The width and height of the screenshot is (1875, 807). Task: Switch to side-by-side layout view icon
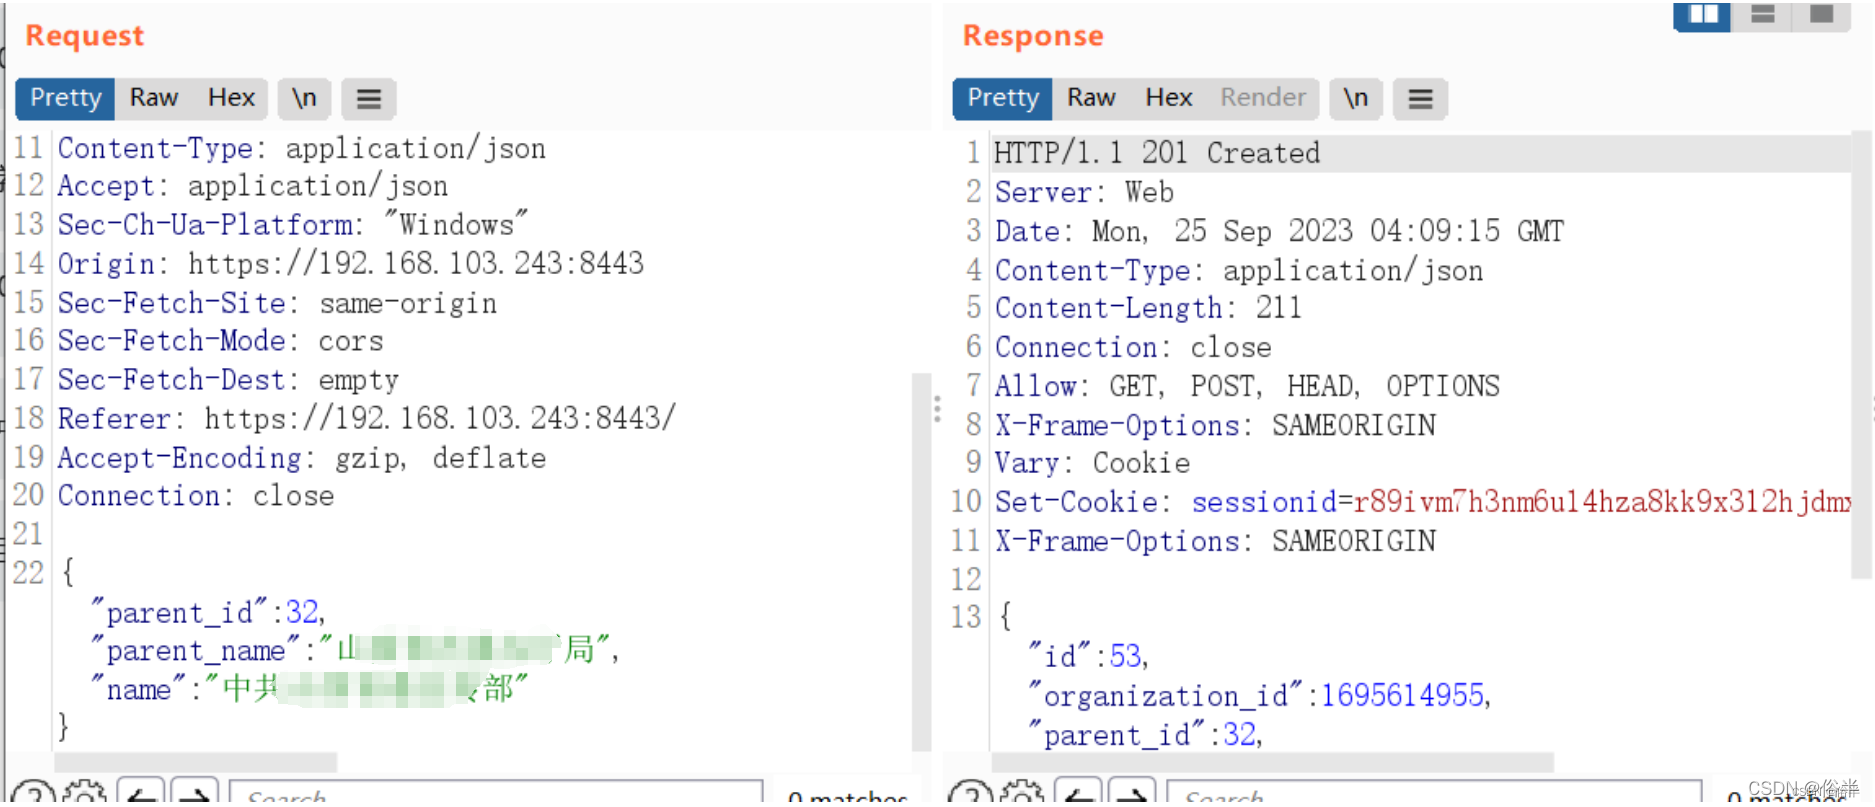pyautogui.click(x=1702, y=15)
